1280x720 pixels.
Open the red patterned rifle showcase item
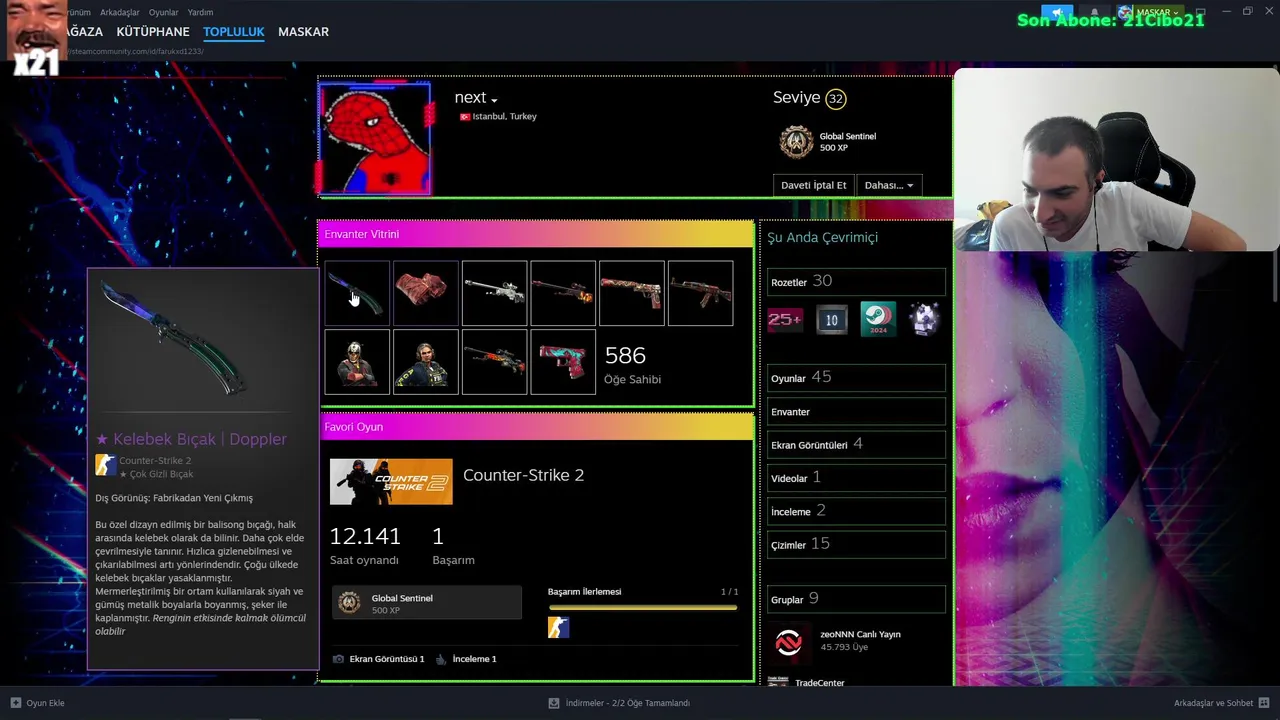(632, 293)
